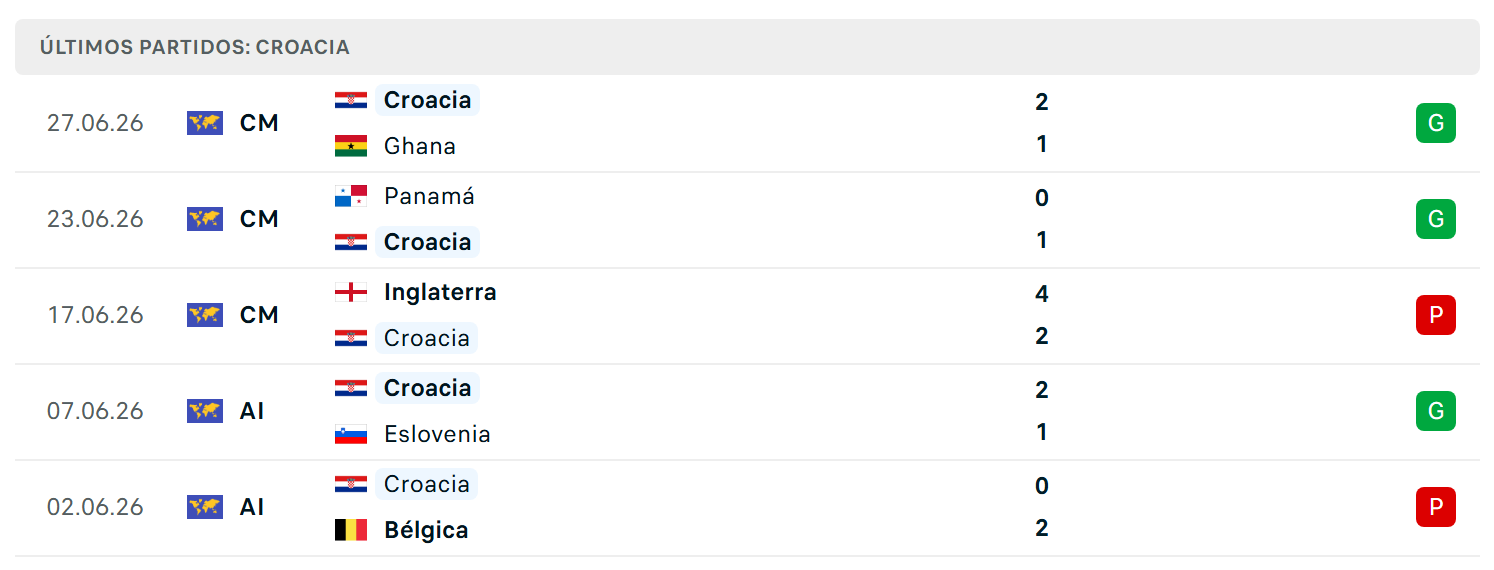Select Croacia in the Eslovenia match row
This screenshot has width=1494, height=570.
click(x=427, y=388)
